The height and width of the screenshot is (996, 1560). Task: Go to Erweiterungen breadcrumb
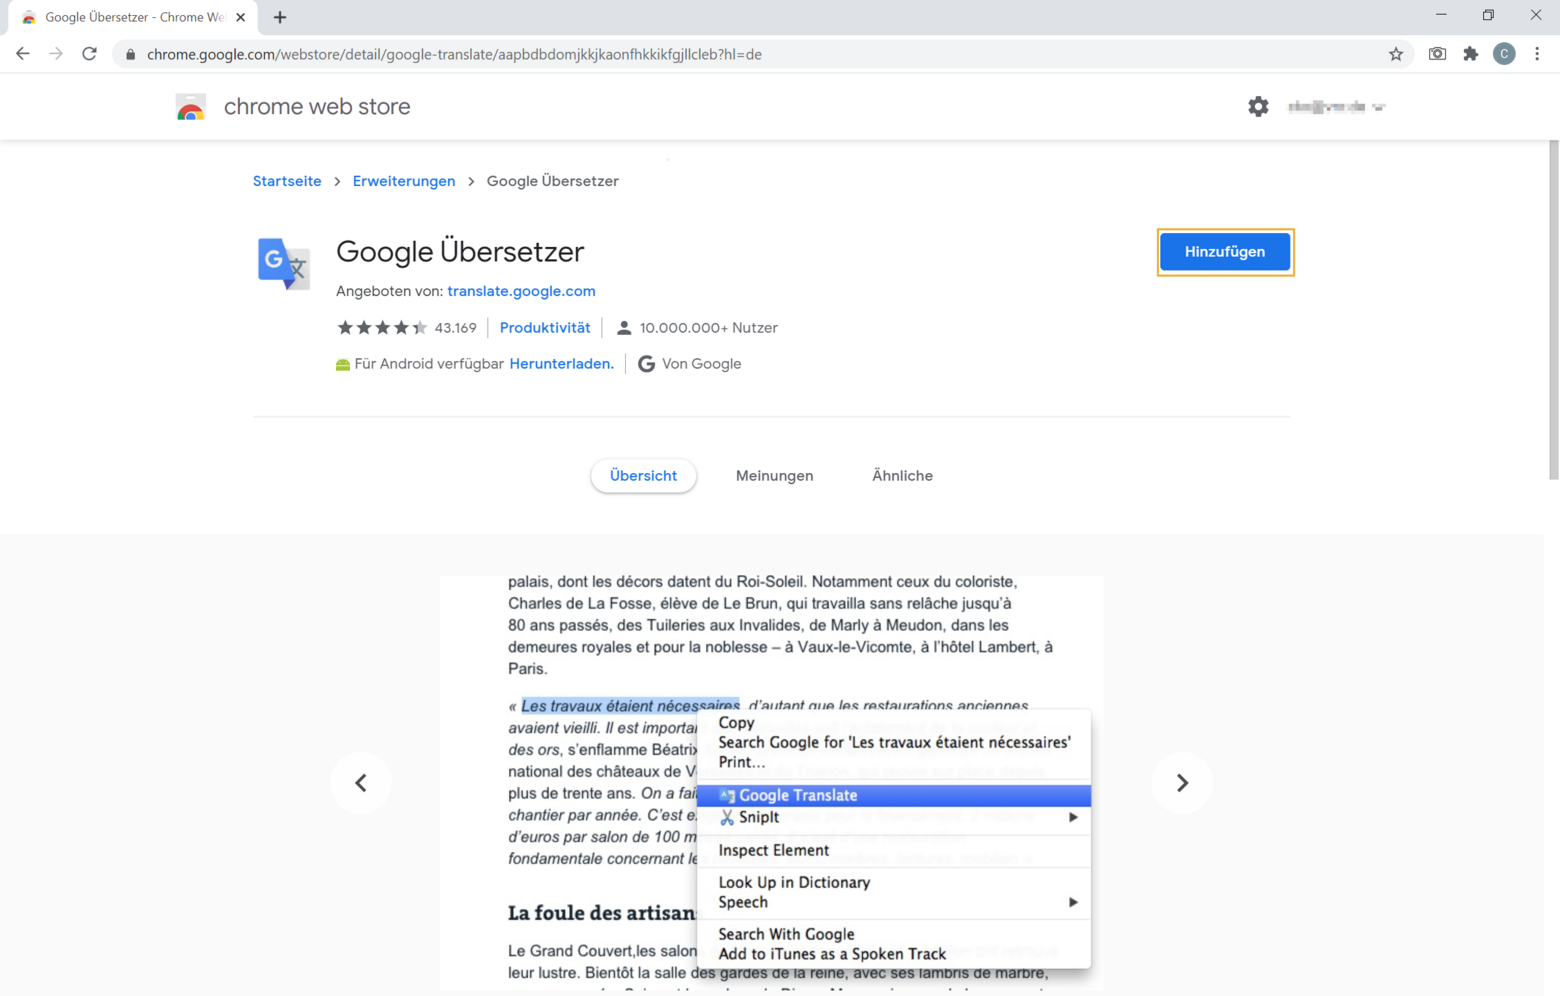click(404, 181)
